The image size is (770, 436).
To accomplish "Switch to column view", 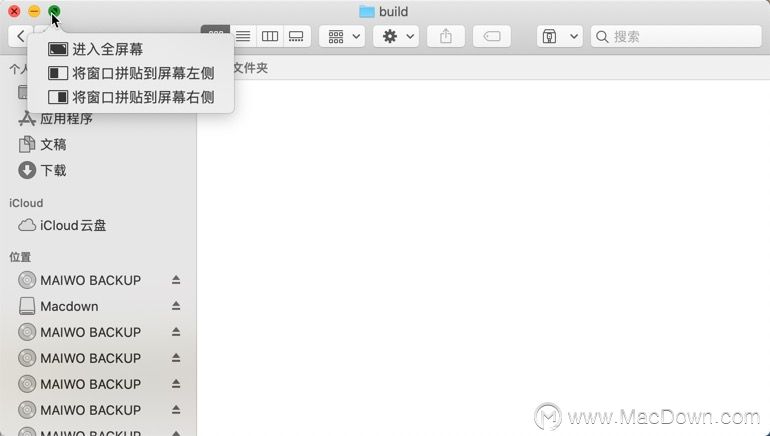I will (270, 36).
